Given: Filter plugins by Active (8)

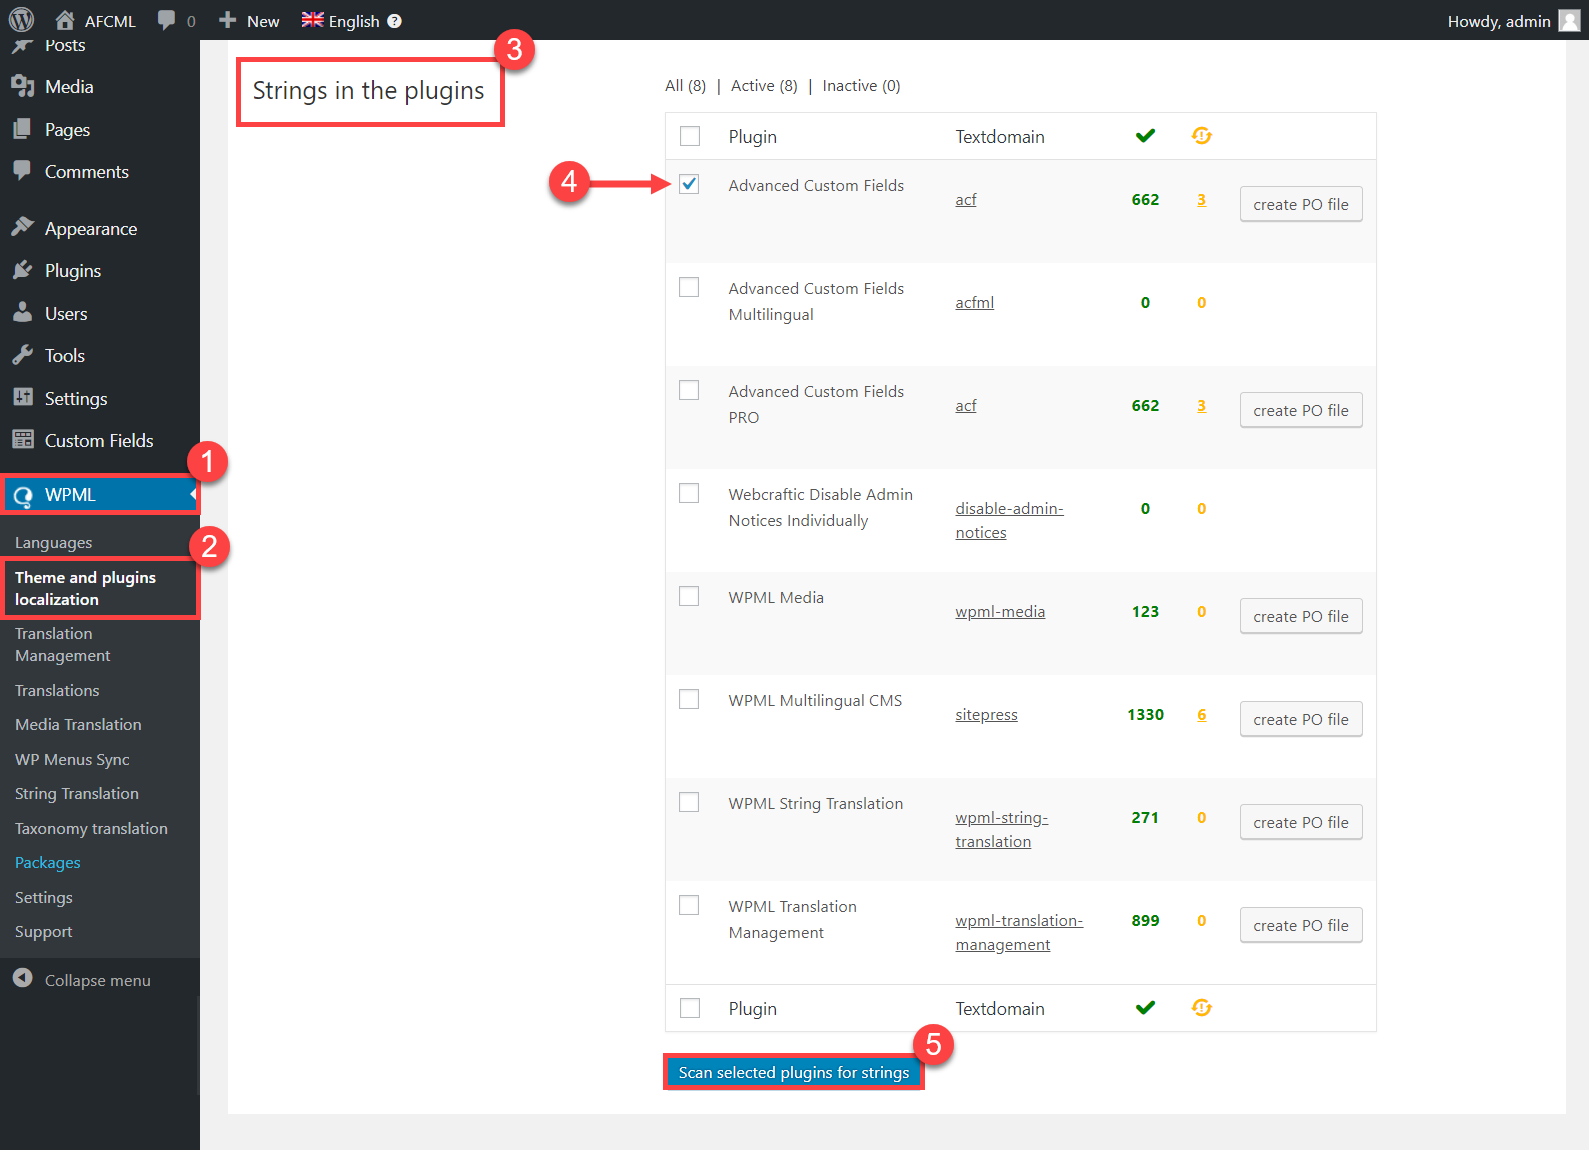Looking at the screenshot, I should point(764,86).
